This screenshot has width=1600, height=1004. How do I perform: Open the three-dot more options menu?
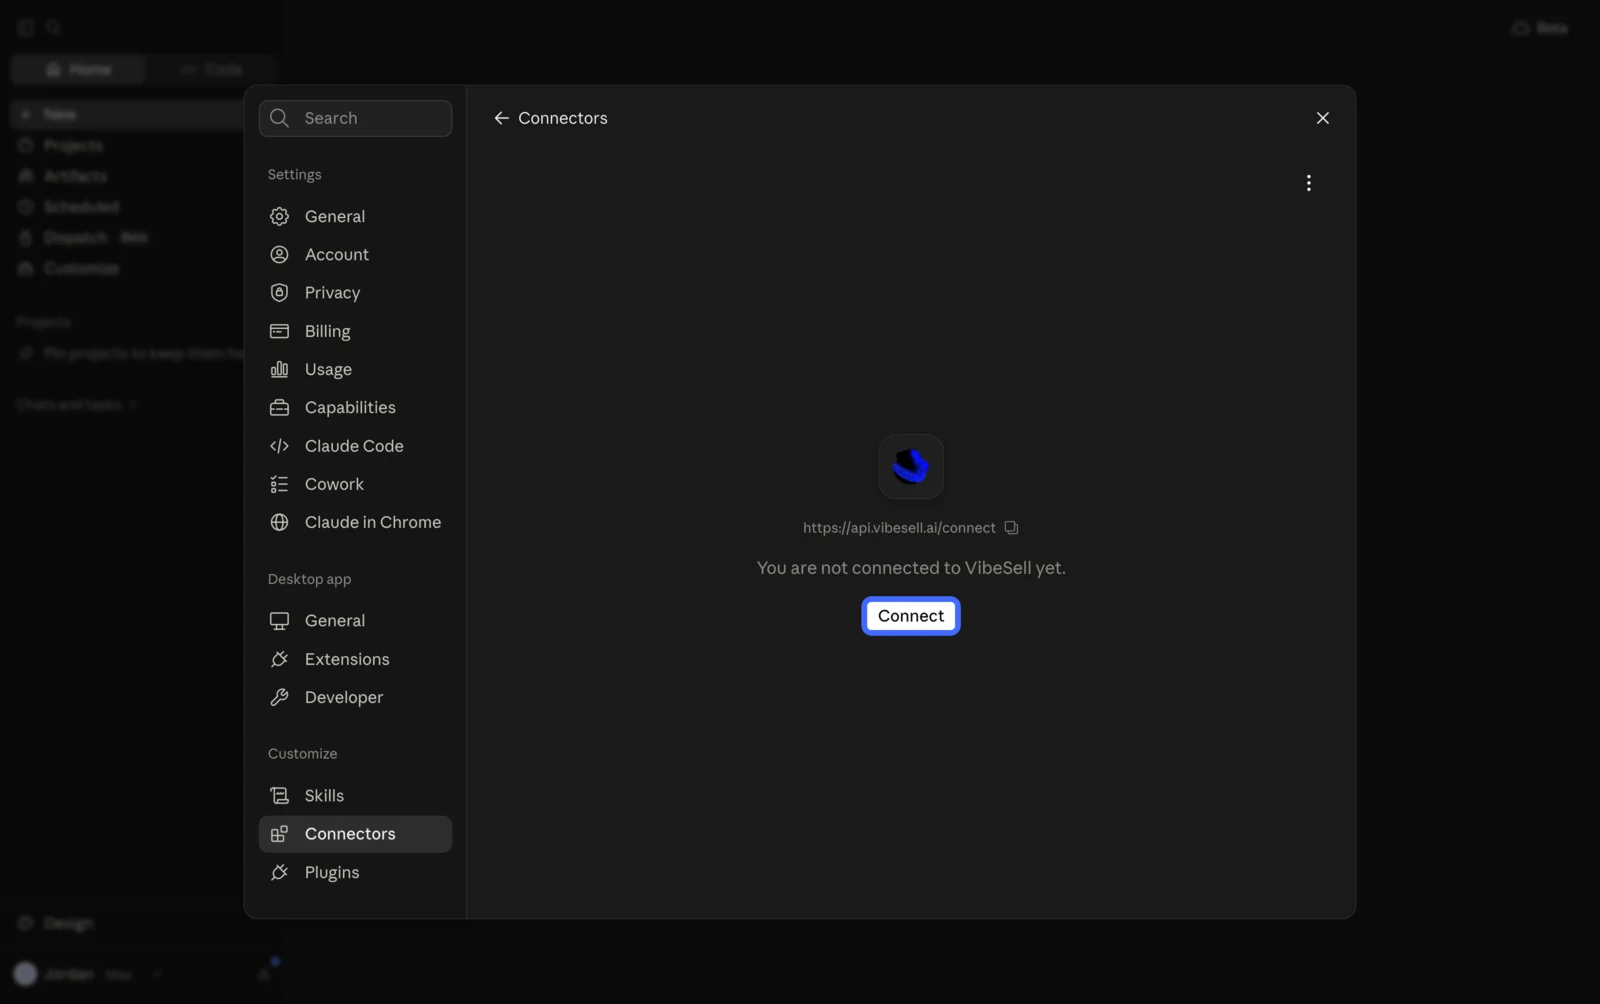tap(1308, 183)
